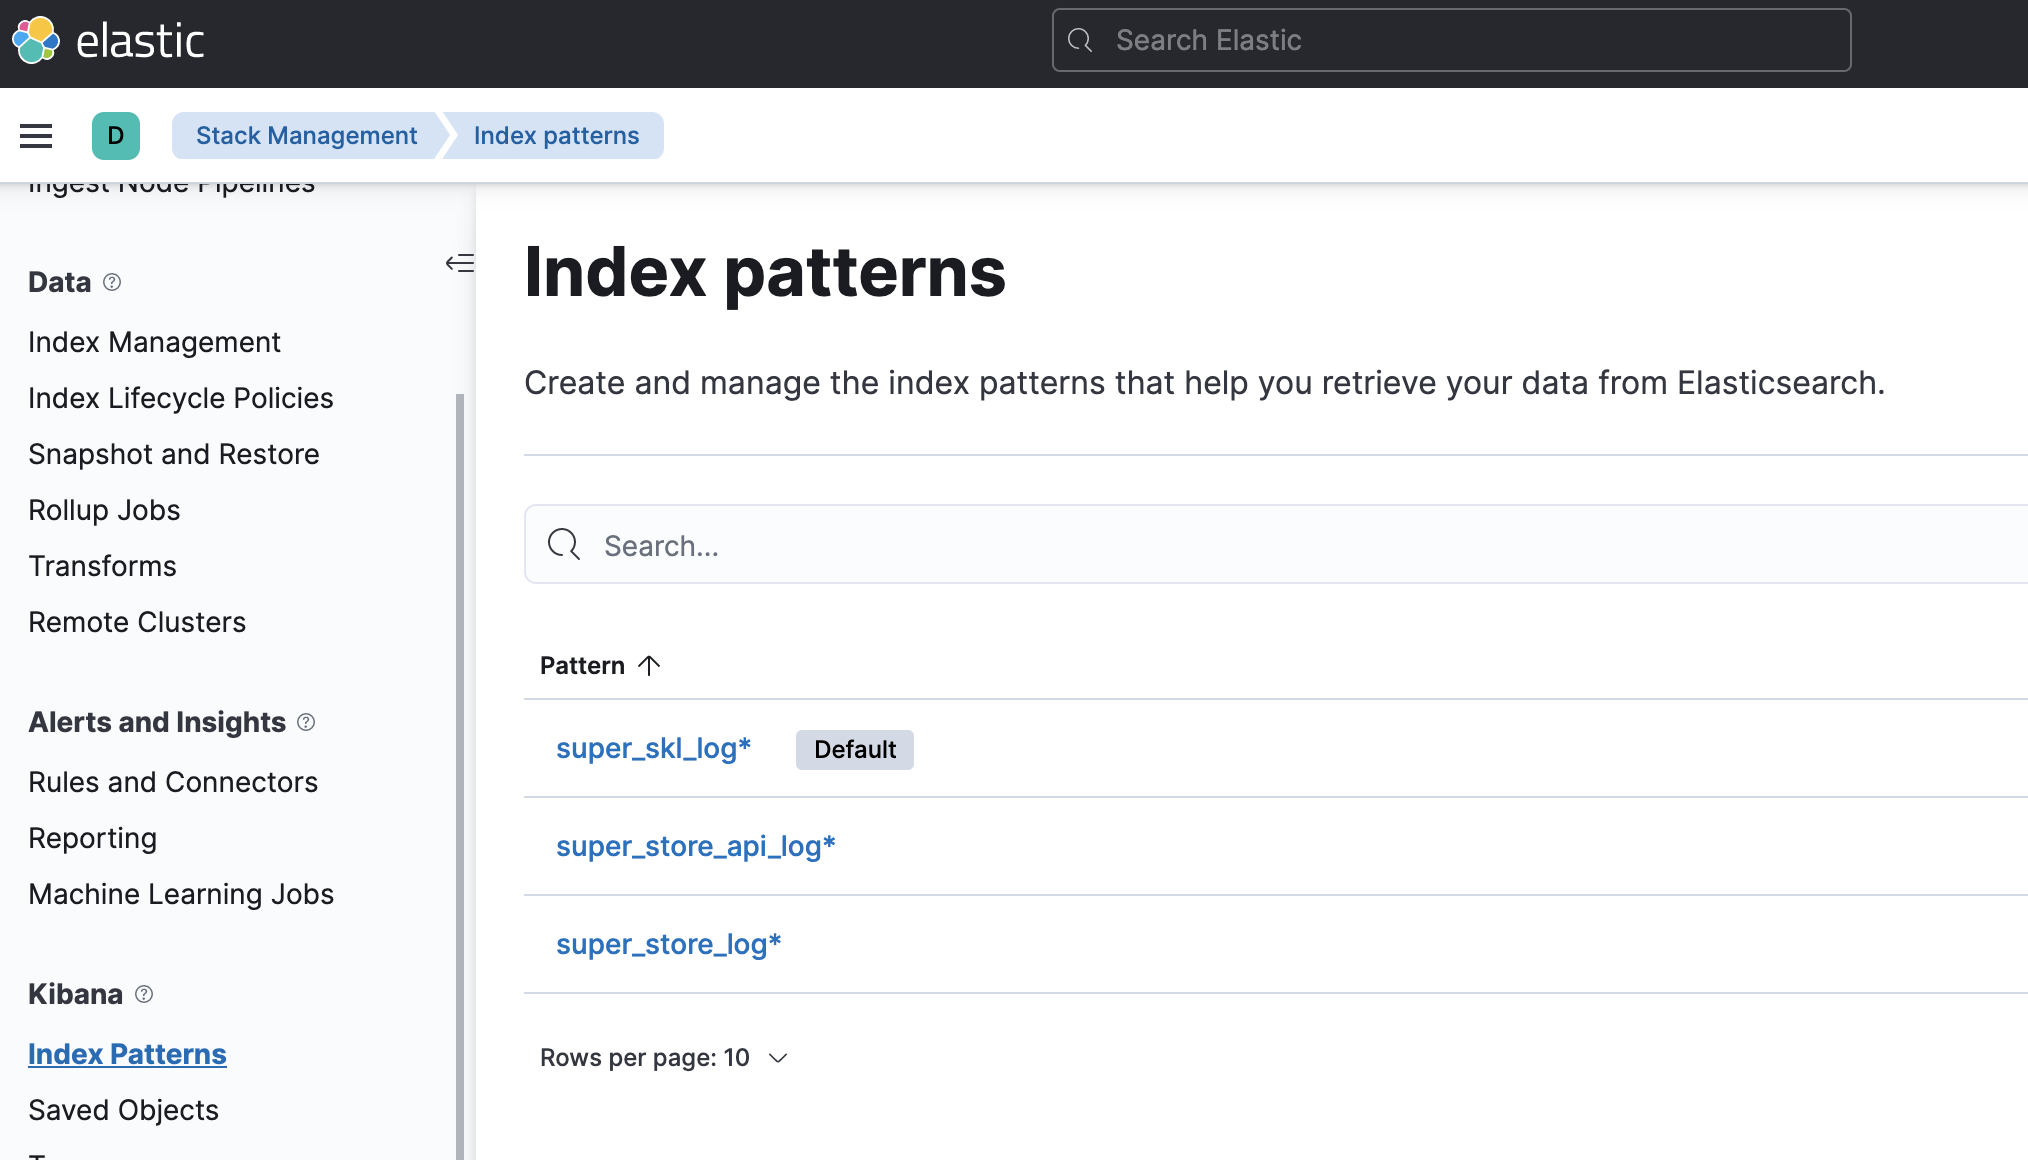2028x1160 pixels.
Task: Focus the Search Elastic input
Action: [1451, 40]
